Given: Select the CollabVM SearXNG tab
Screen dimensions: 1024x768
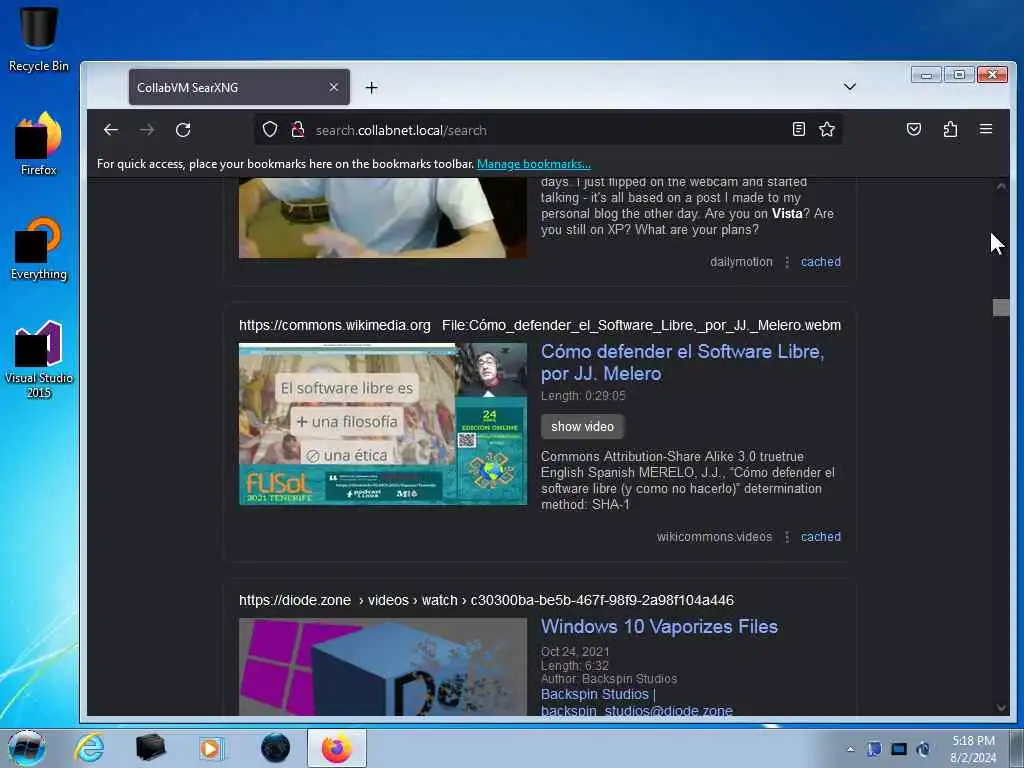Looking at the screenshot, I should pyautogui.click(x=239, y=87).
